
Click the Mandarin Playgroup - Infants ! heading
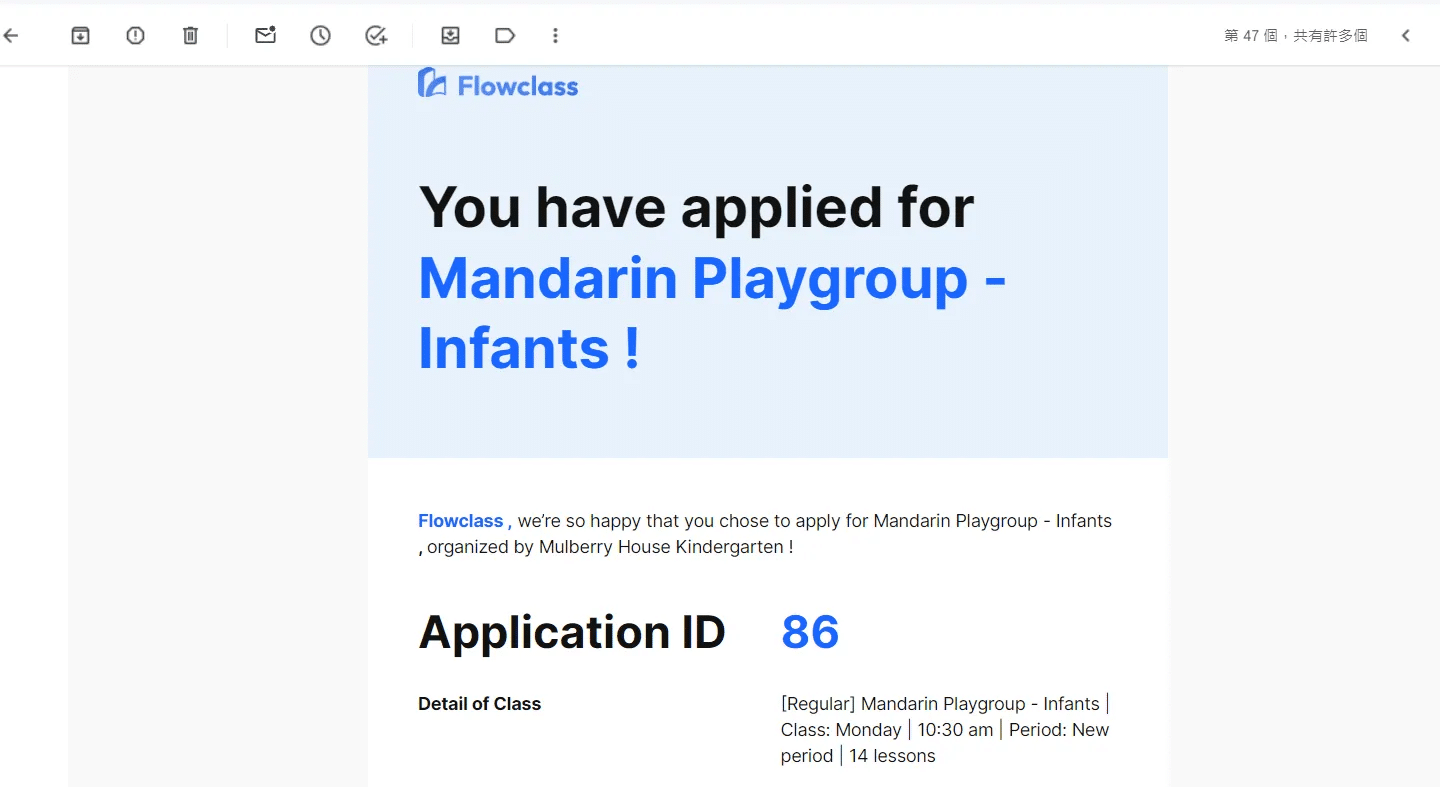[x=712, y=312]
